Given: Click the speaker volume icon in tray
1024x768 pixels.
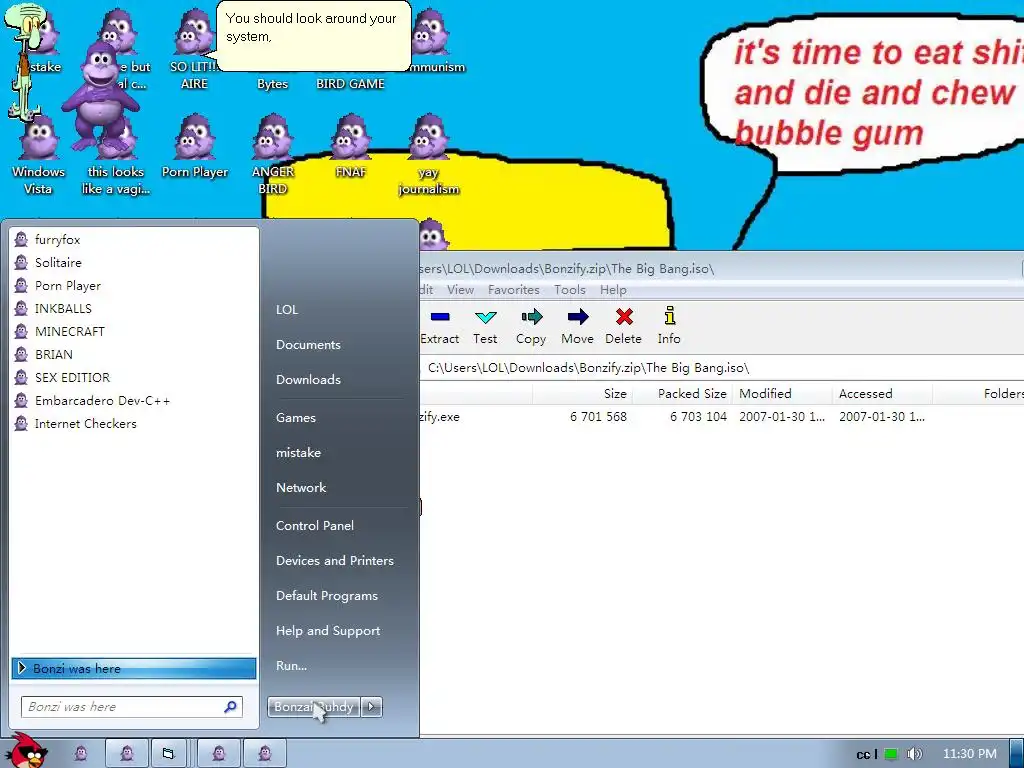Looking at the screenshot, I should [x=914, y=754].
